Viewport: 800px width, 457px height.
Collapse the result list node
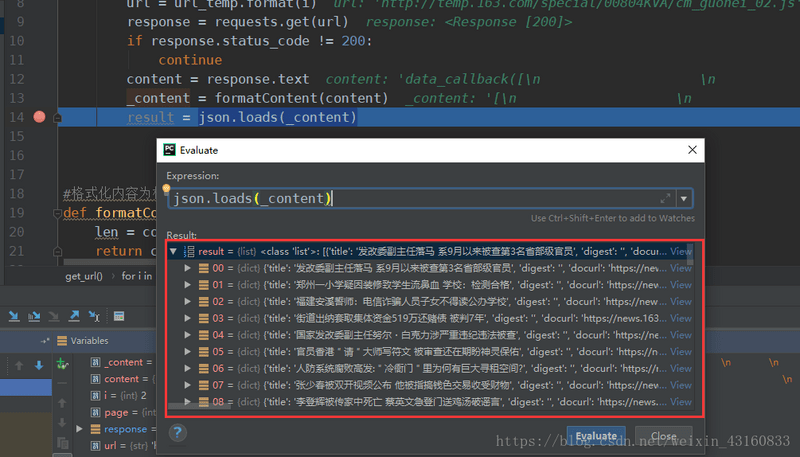click(173, 251)
